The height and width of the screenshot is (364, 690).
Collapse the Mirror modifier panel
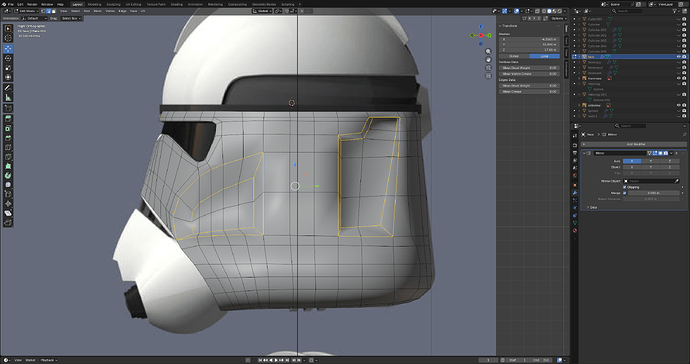tap(584, 153)
